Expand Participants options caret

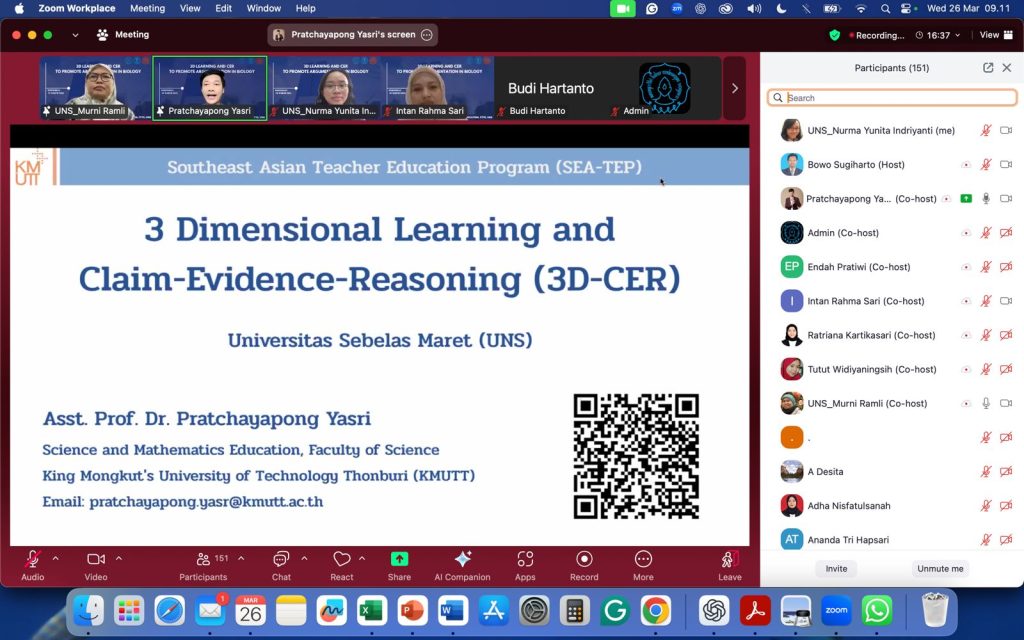(241, 558)
